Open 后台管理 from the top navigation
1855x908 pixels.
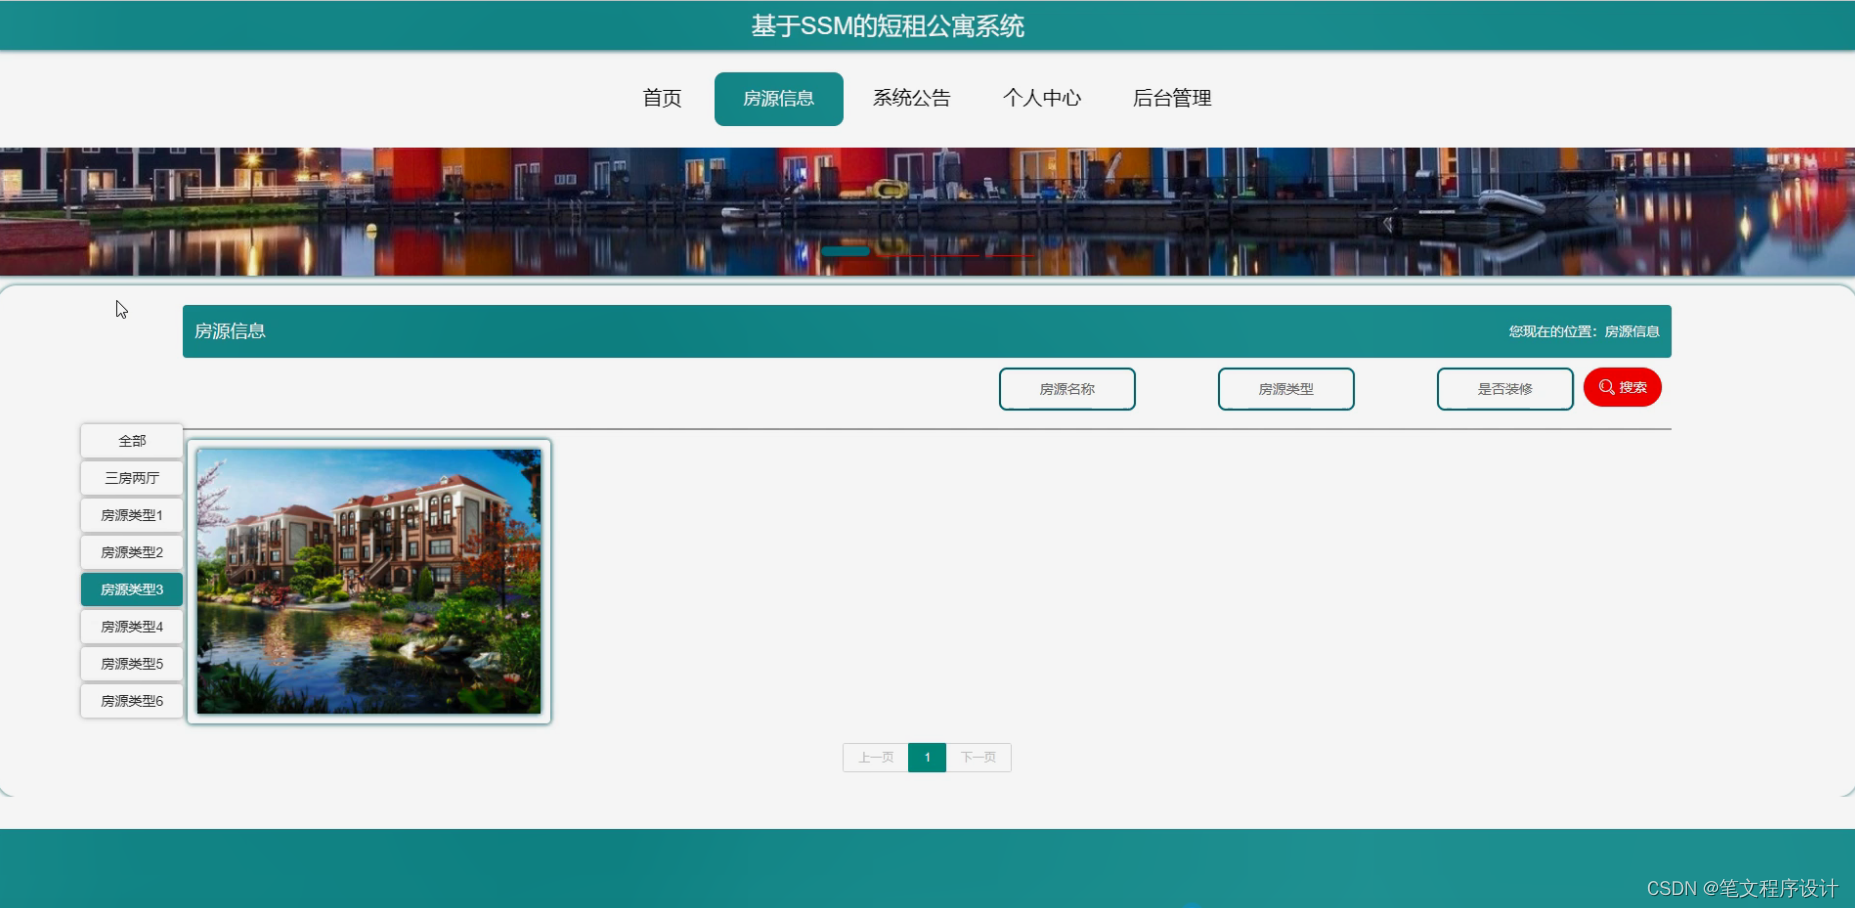click(1171, 98)
